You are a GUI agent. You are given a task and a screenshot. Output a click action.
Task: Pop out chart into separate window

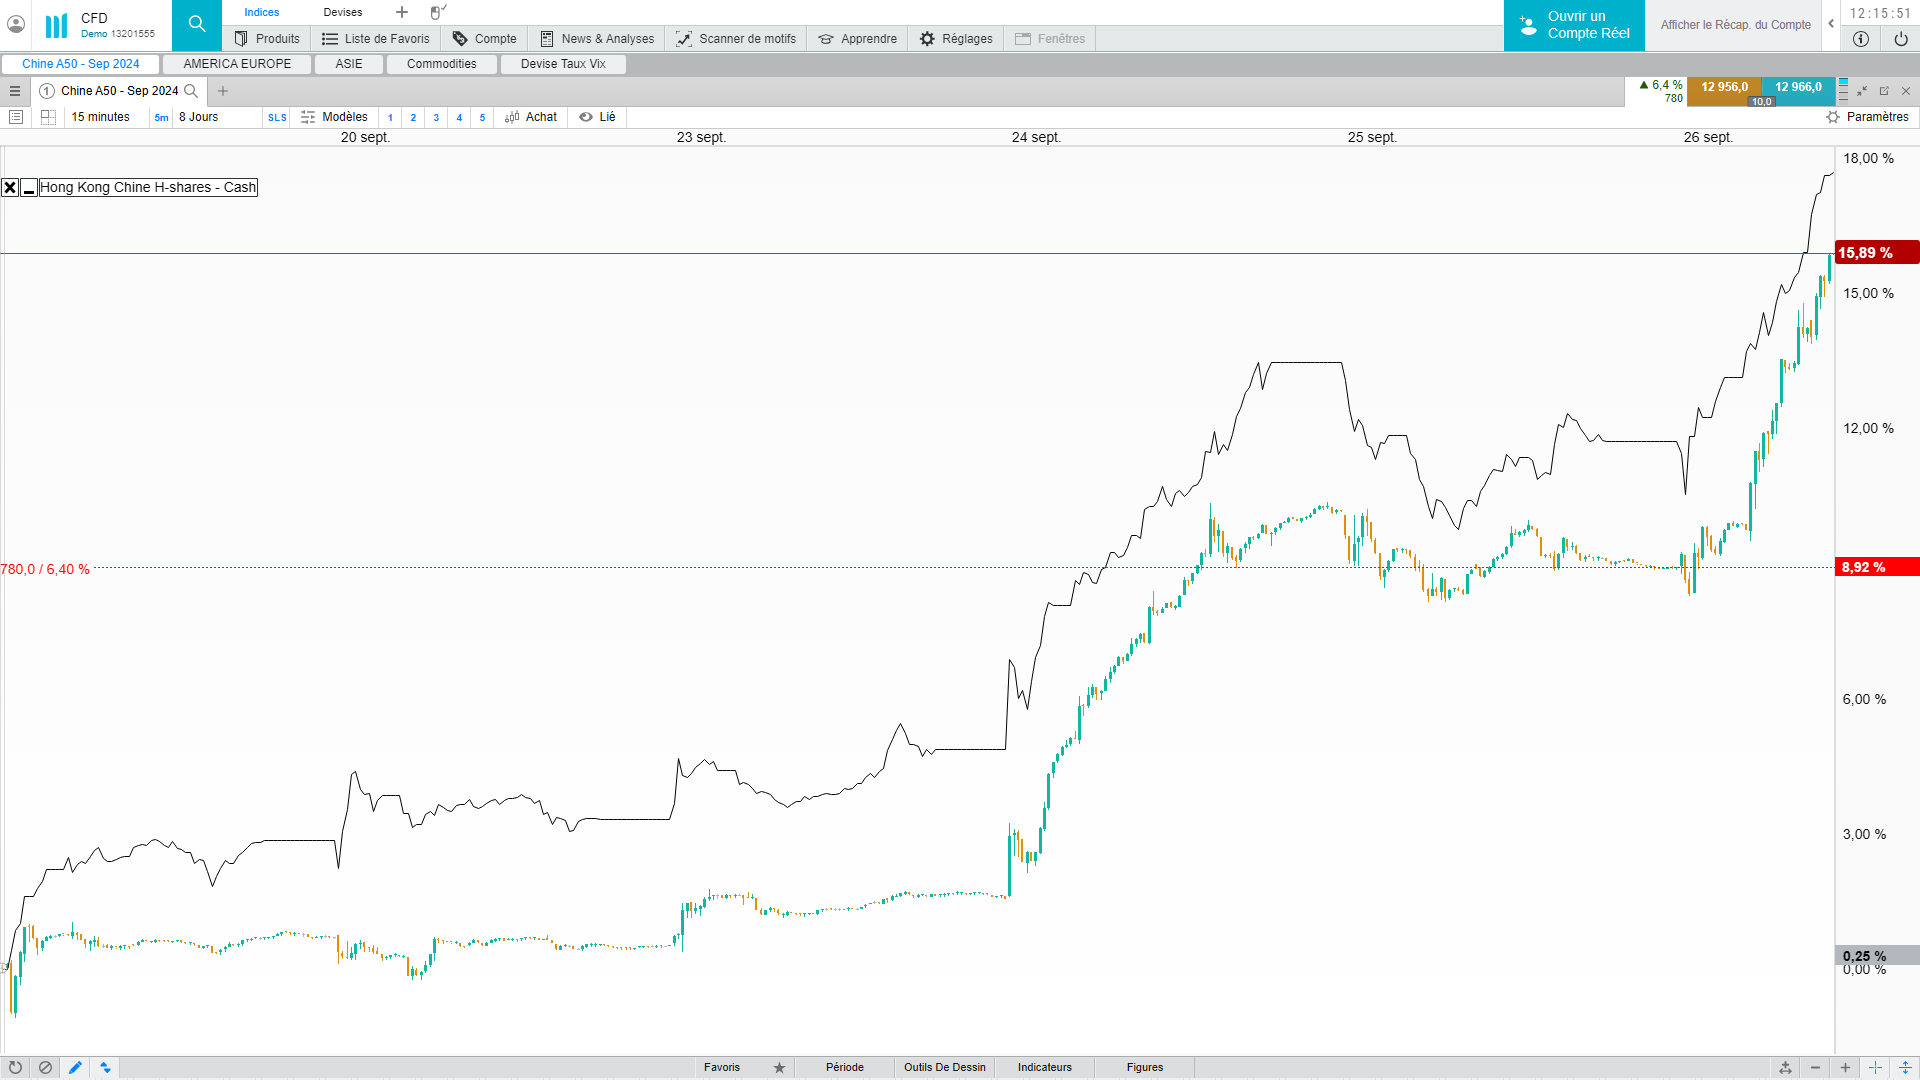[1884, 91]
